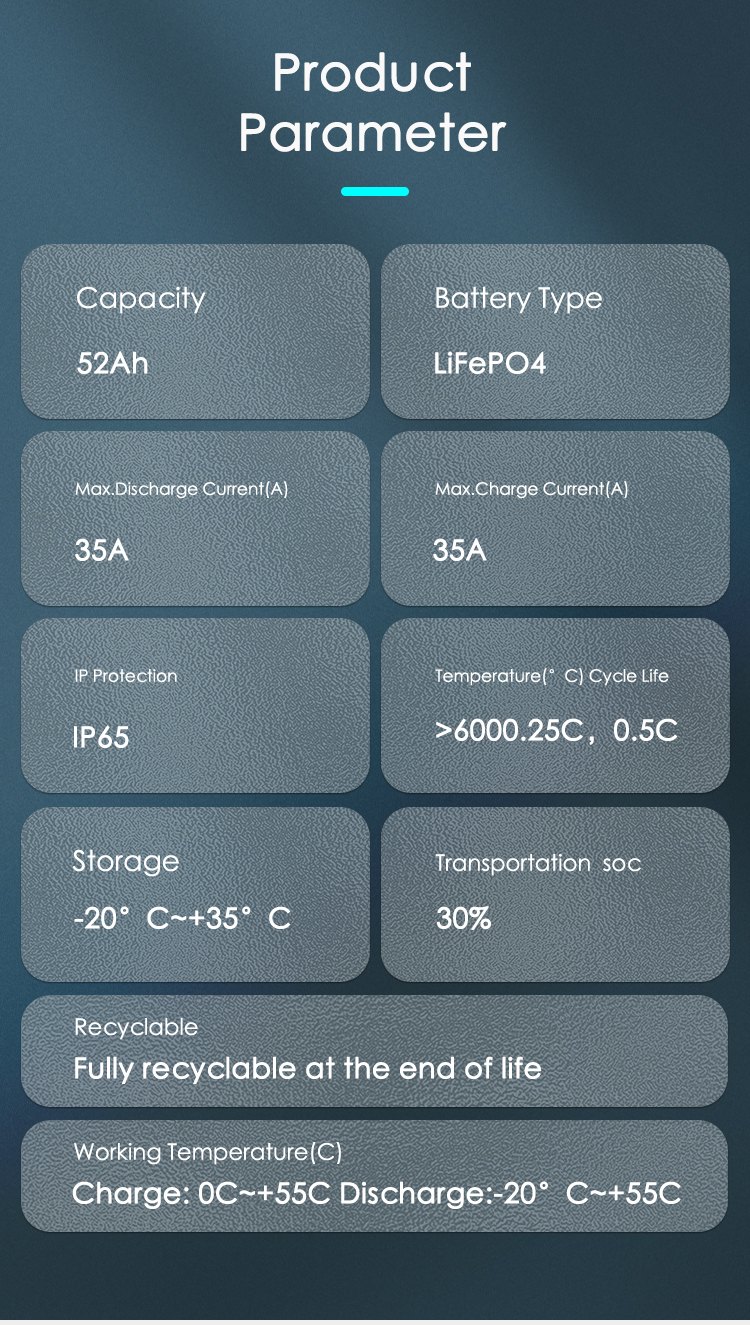The image size is (750, 1325).
Task: Select the storage temperature range value
Action: tap(182, 918)
